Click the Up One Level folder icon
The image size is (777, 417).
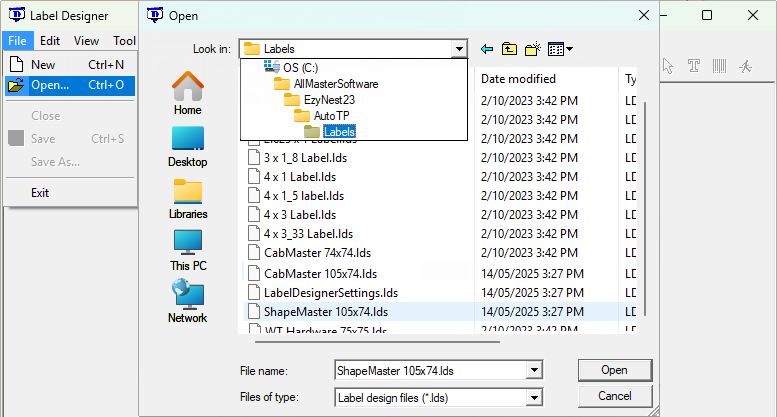point(510,49)
